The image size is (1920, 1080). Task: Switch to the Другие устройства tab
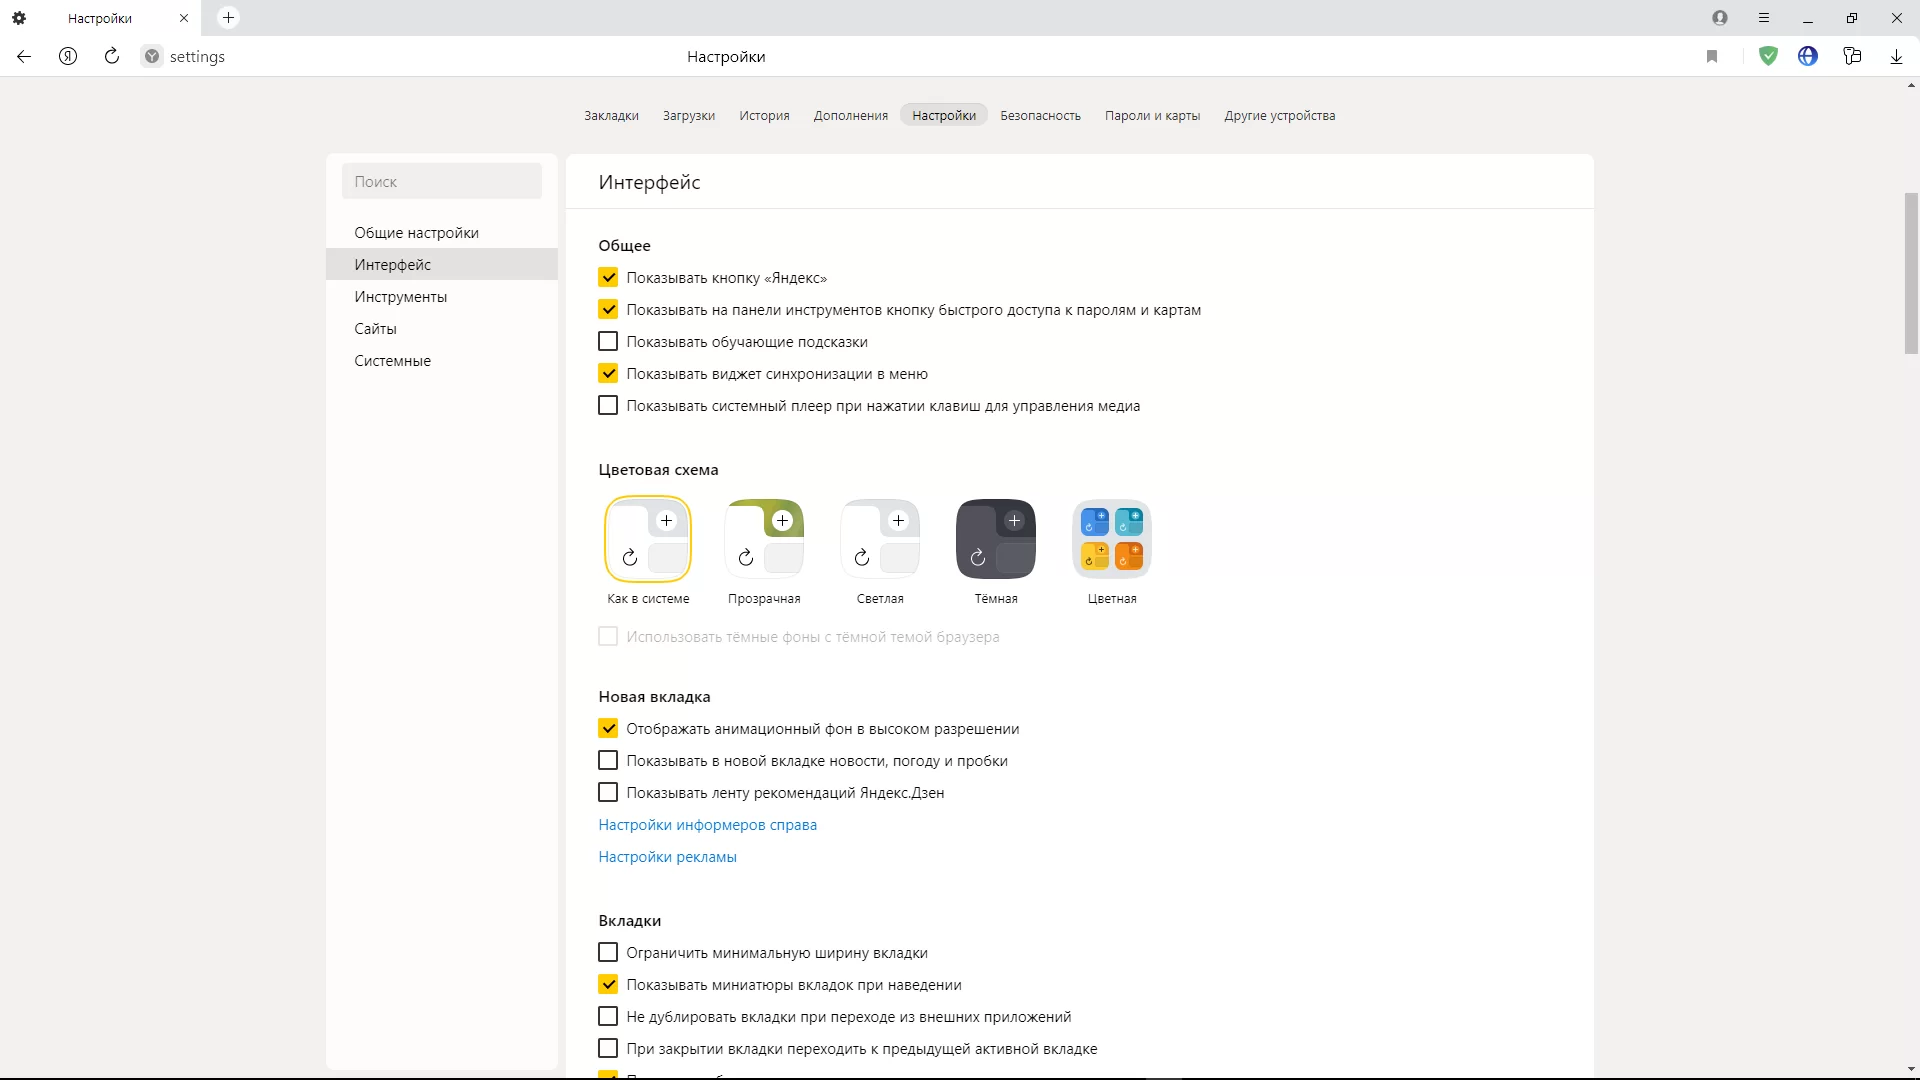tap(1280, 115)
